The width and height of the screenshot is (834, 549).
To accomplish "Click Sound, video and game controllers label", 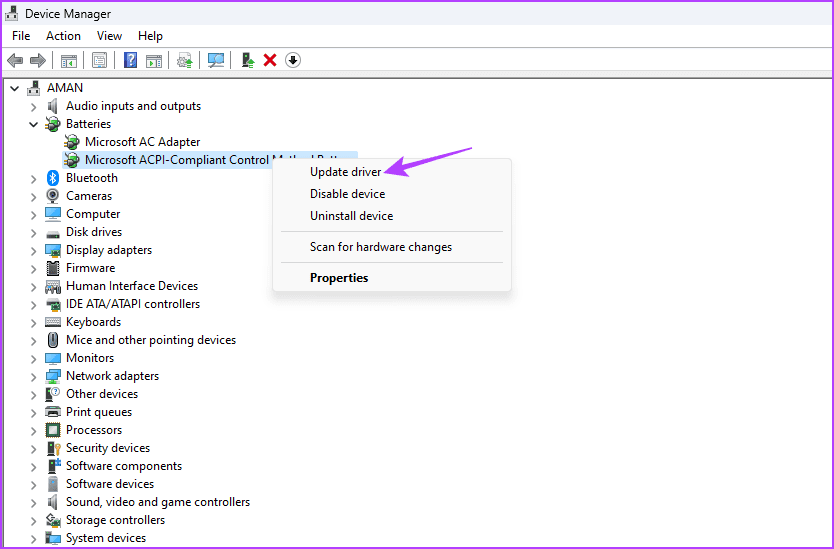I will pos(157,502).
